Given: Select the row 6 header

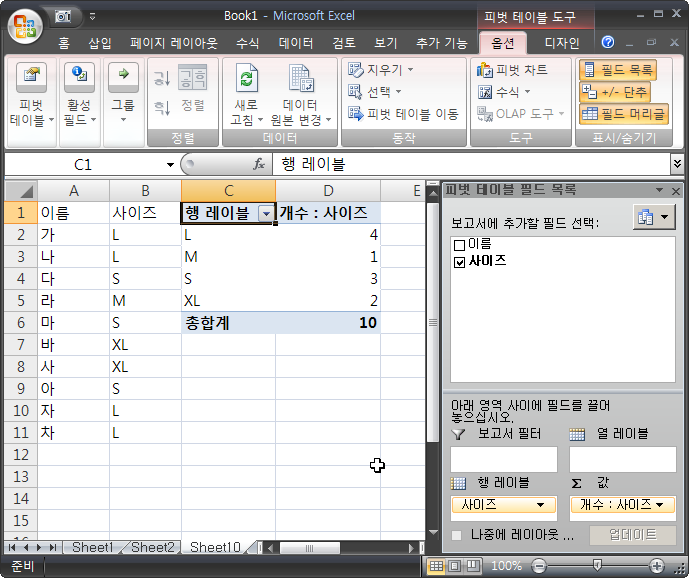Looking at the screenshot, I should pyautogui.click(x=21, y=323).
